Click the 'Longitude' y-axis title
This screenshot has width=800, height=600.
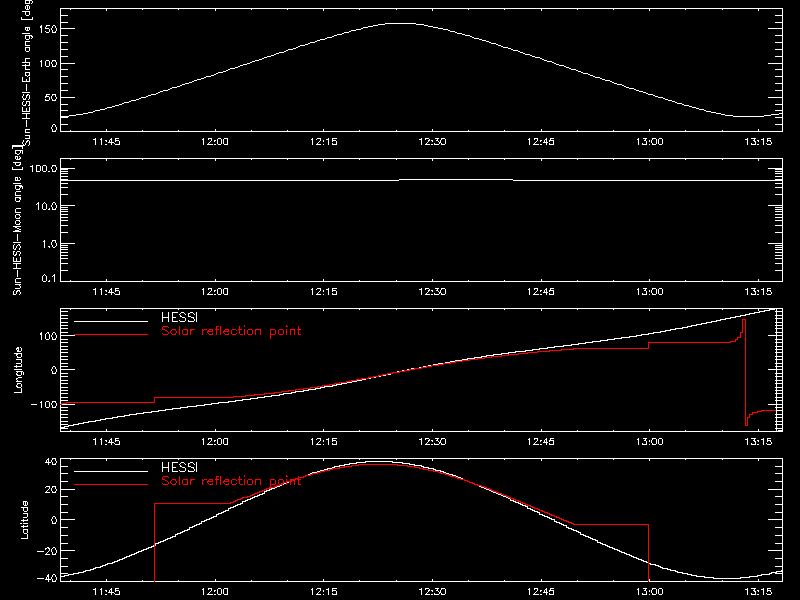(x=18, y=370)
